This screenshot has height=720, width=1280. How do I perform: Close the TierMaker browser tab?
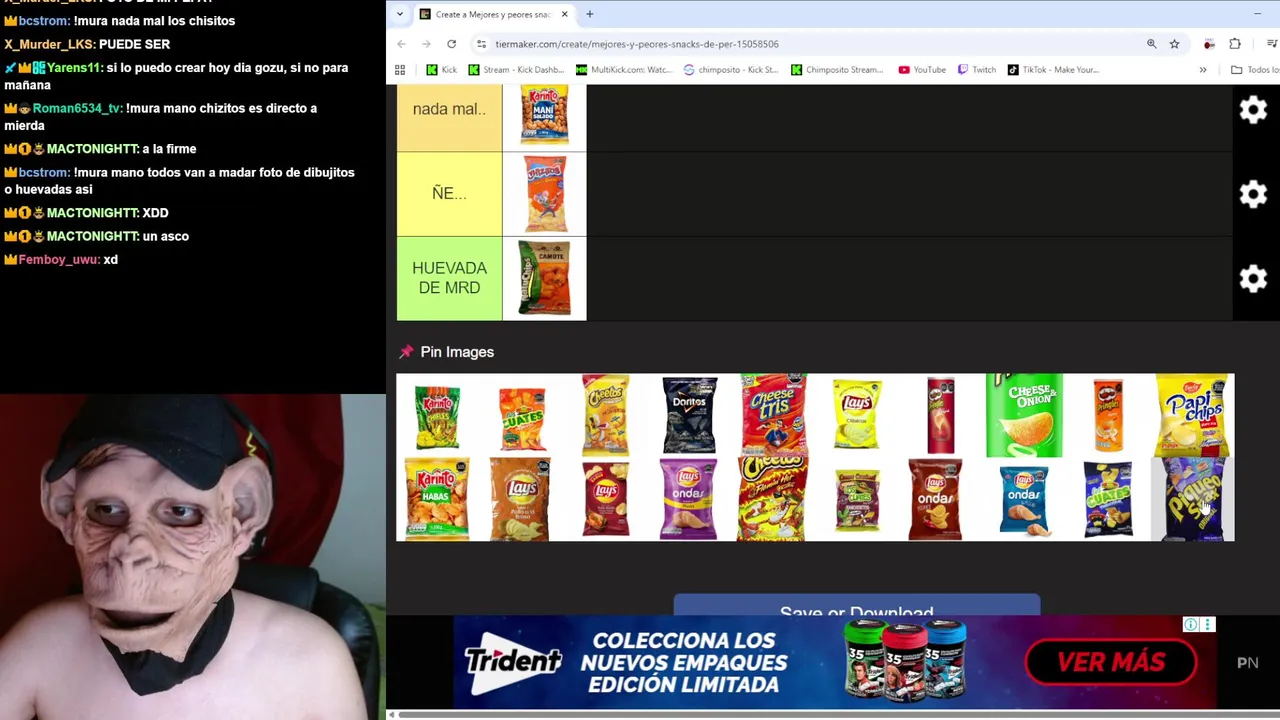tap(564, 14)
